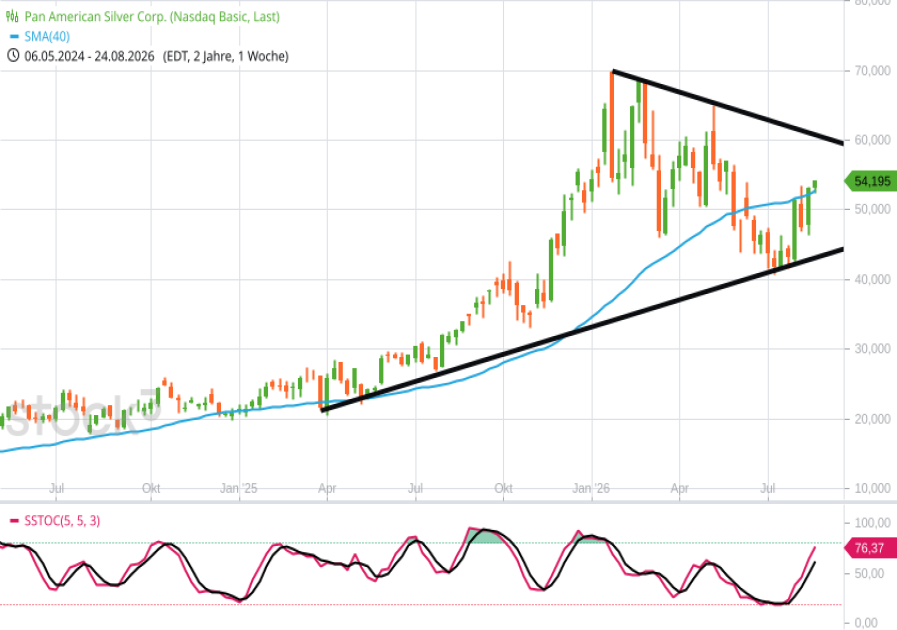897x630 pixels.
Task: Click the candlestick chart icon beside Pan American Silver
Action: coord(12,17)
